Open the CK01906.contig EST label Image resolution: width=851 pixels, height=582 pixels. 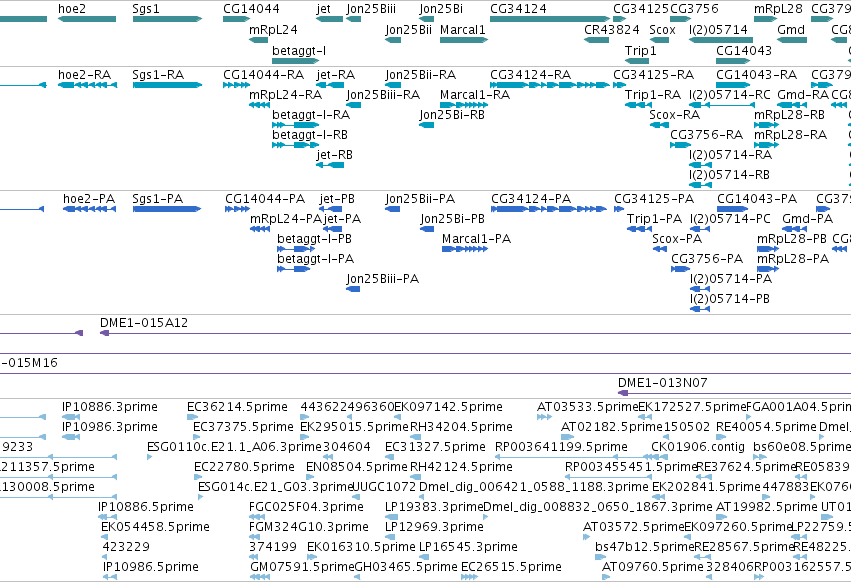click(x=698, y=447)
